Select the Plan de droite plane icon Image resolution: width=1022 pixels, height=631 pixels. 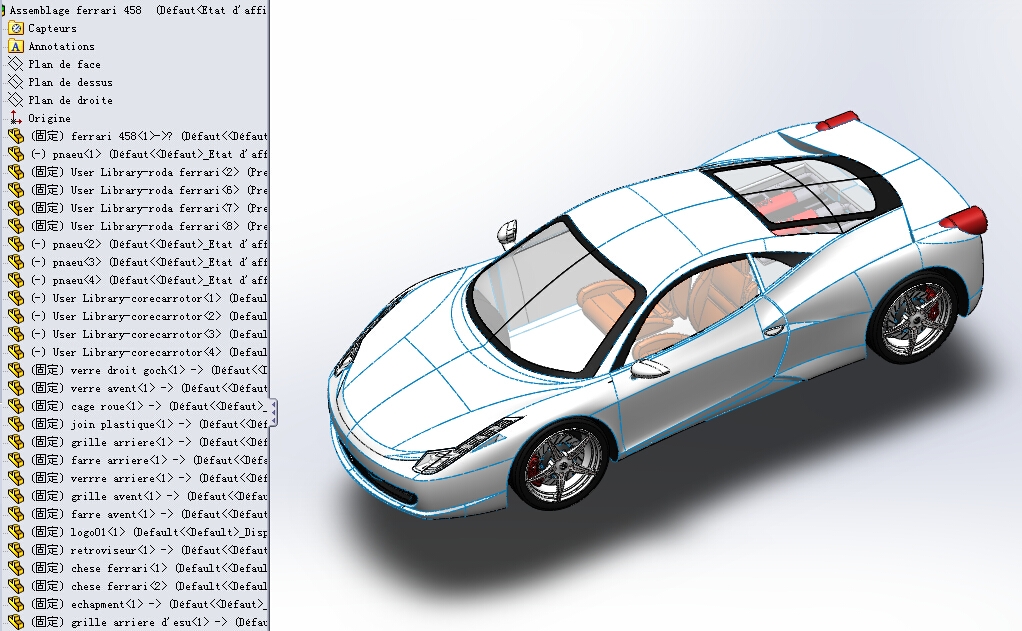coord(16,100)
